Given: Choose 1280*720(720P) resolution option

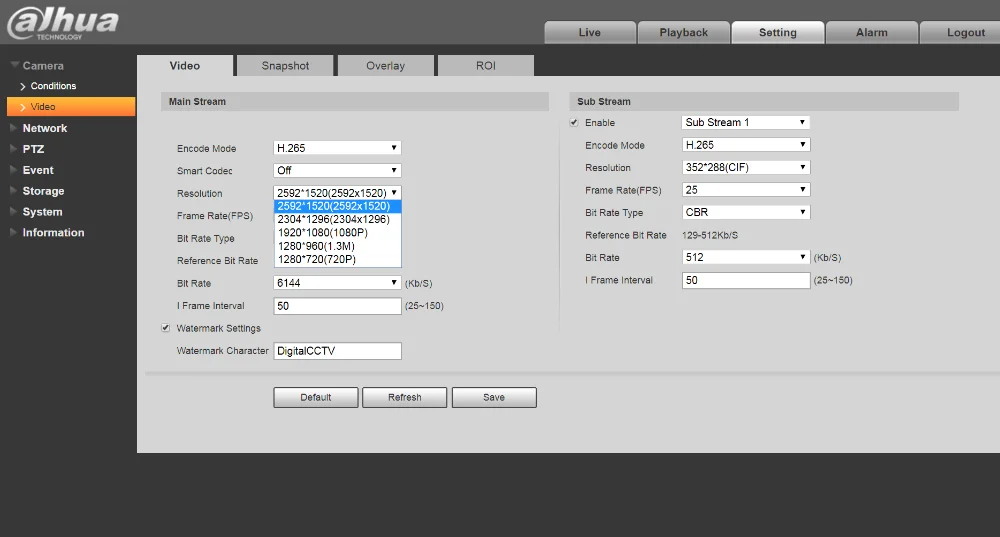Looking at the screenshot, I should (x=337, y=260).
